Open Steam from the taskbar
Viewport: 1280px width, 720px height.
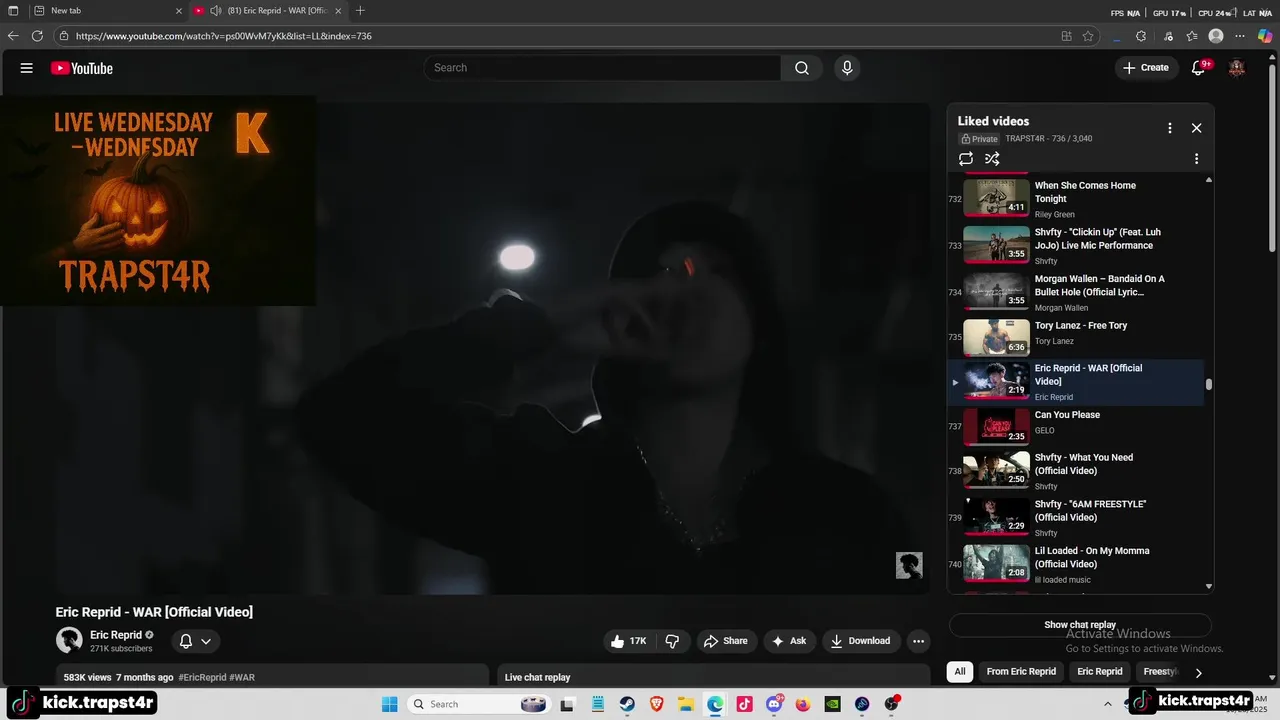pos(627,704)
